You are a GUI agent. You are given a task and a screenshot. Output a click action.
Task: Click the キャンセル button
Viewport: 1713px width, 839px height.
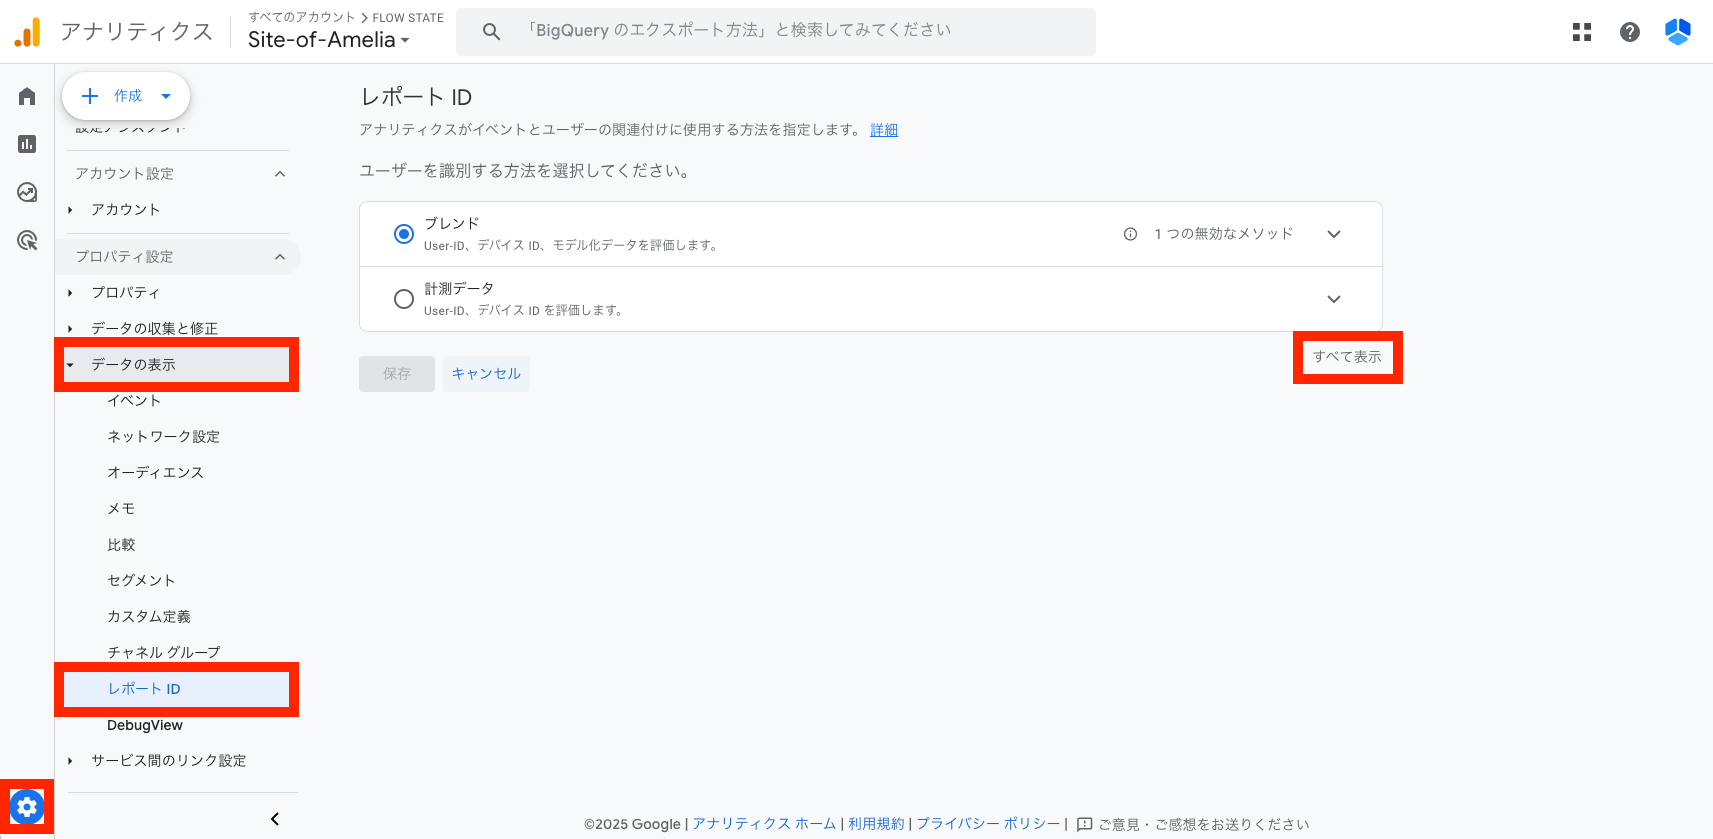pos(486,373)
